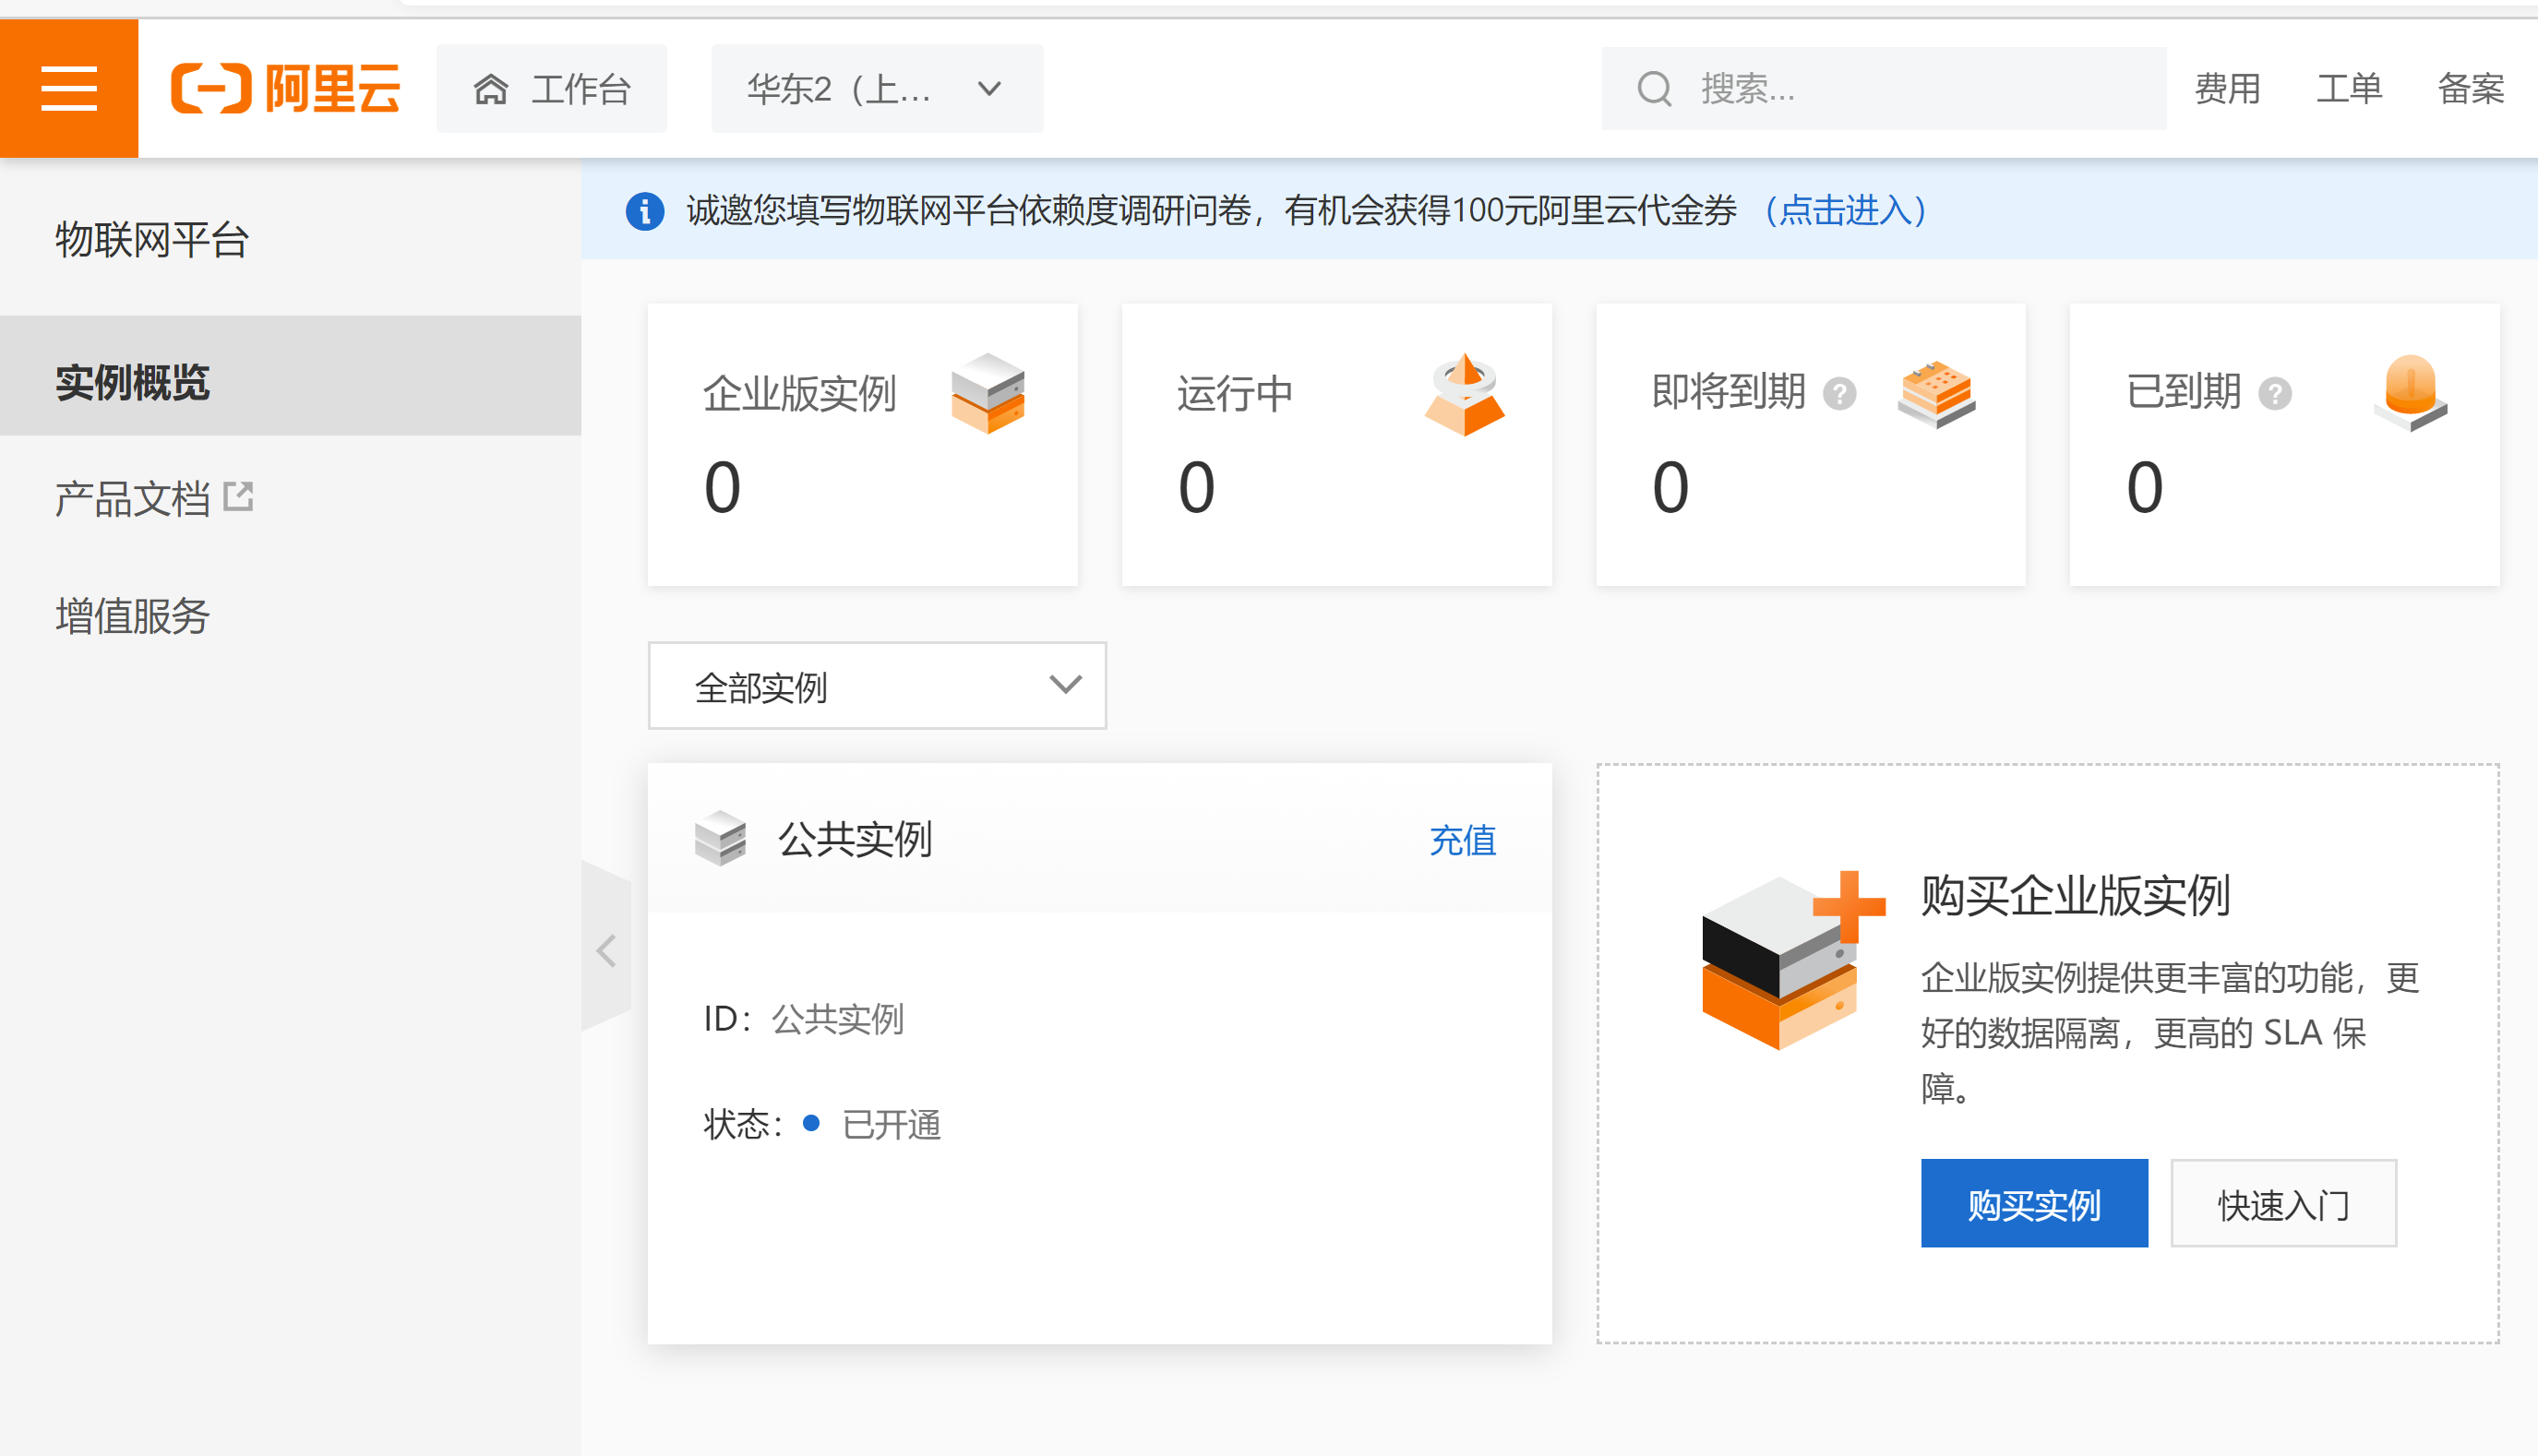
Task: Open the survey 点击进入 link
Action: click(x=1845, y=211)
